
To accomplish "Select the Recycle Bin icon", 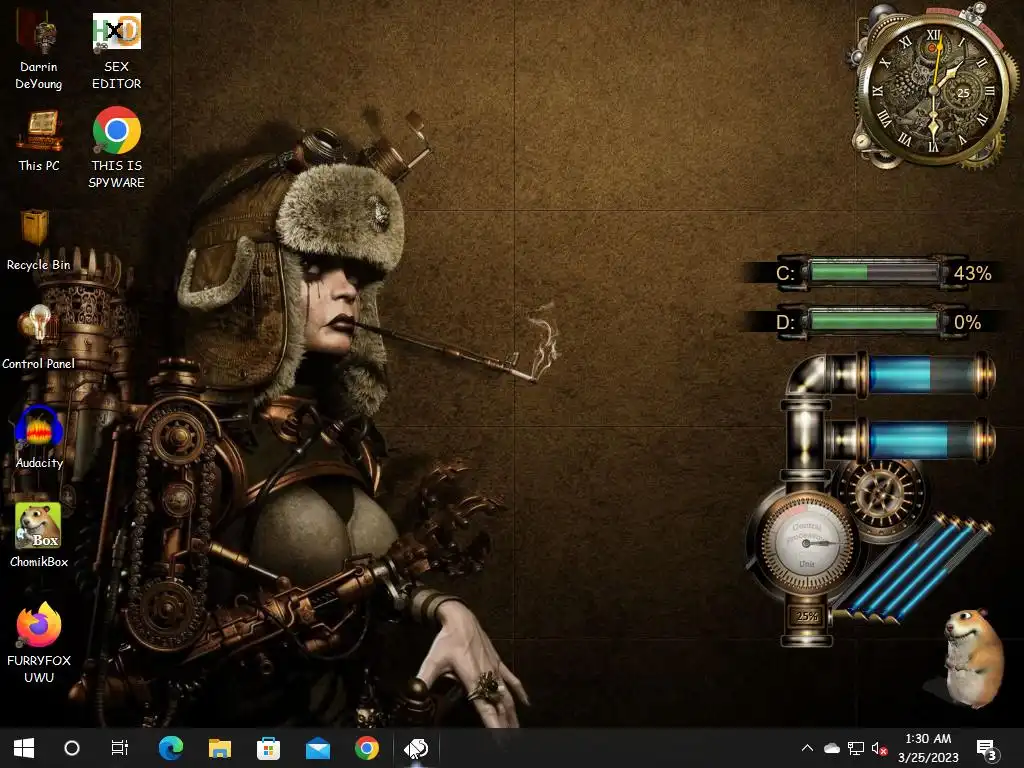I will [39, 239].
